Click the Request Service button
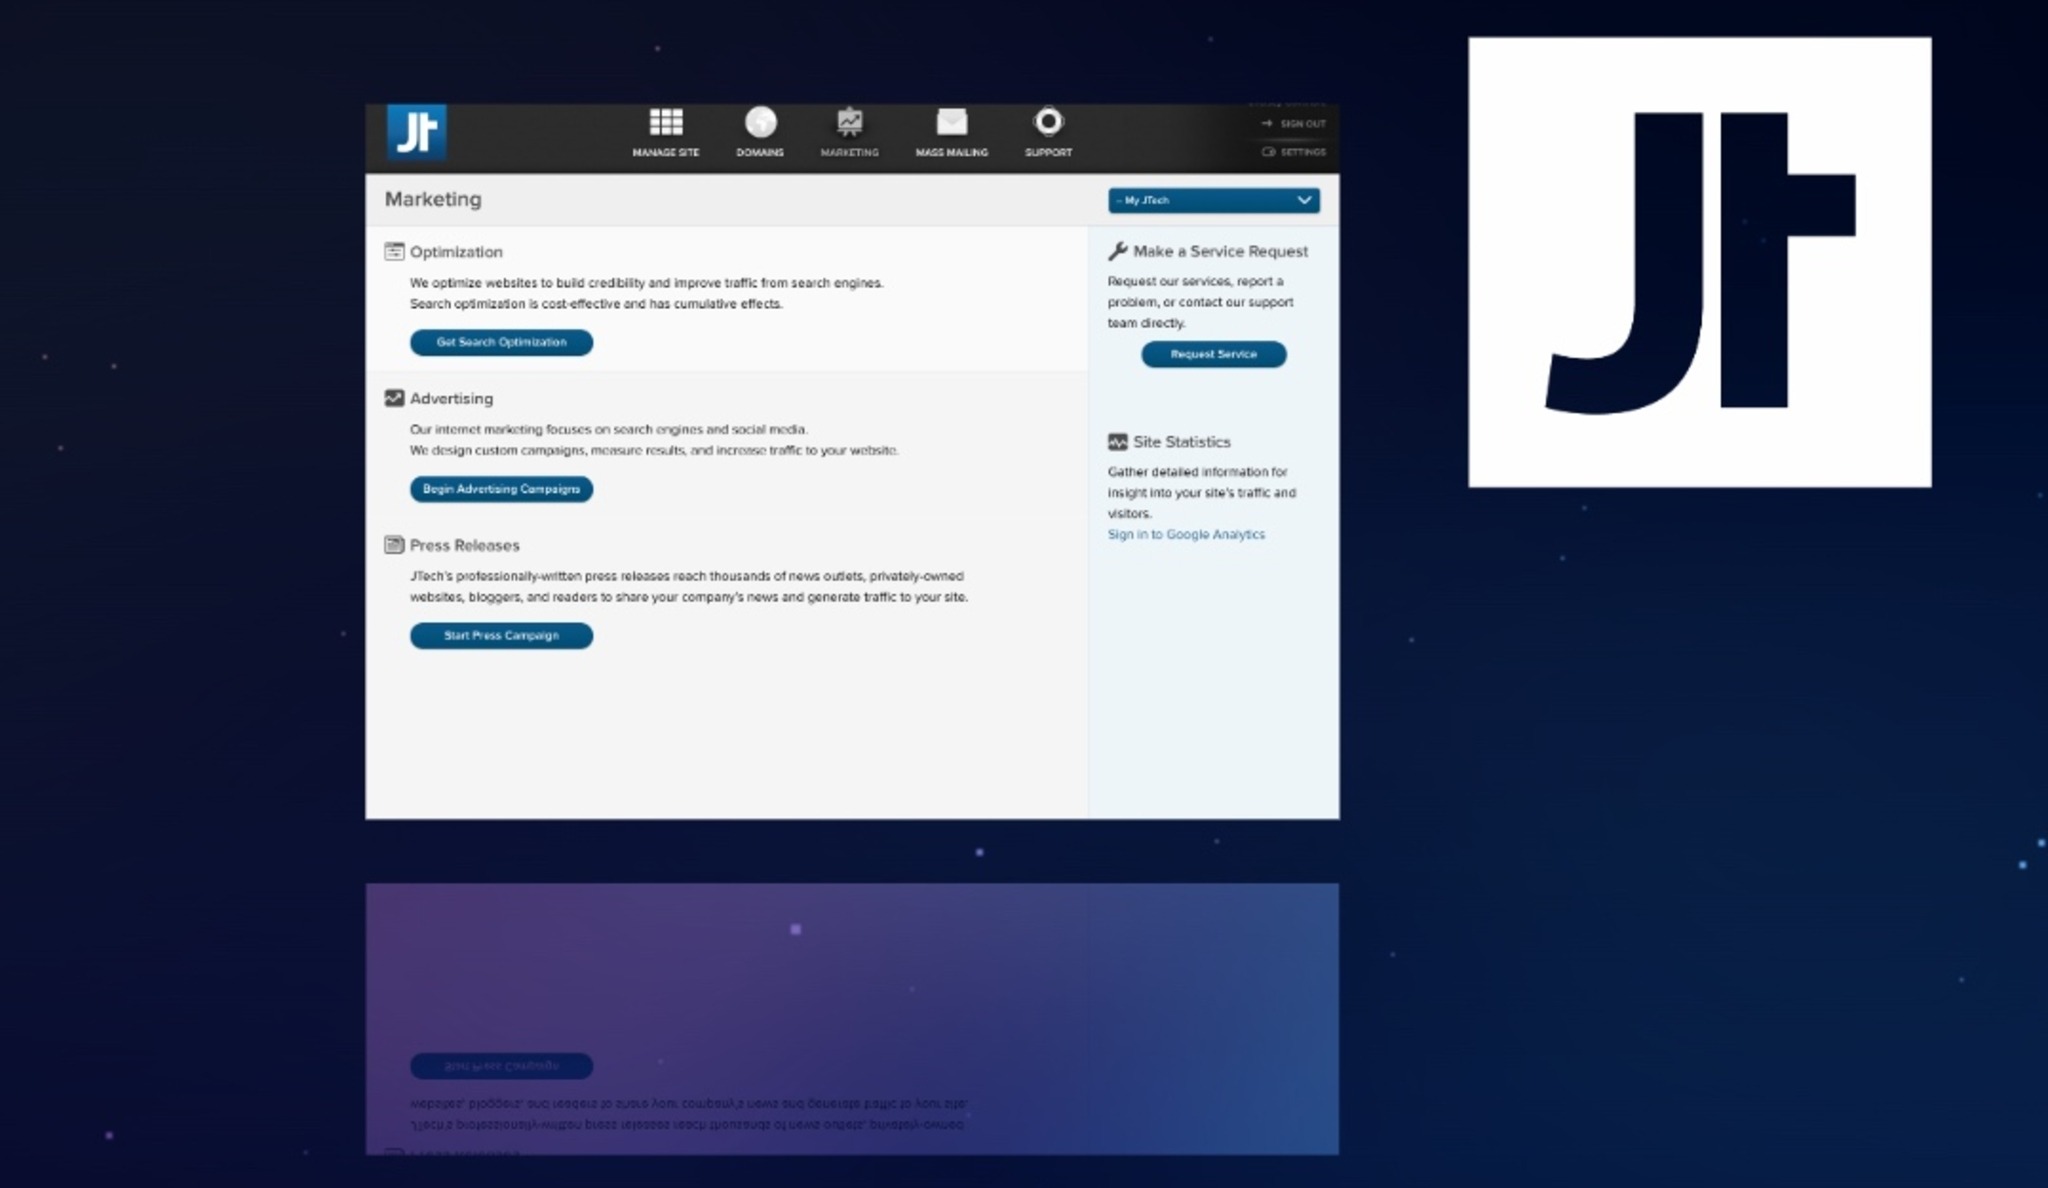 click(x=1213, y=354)
